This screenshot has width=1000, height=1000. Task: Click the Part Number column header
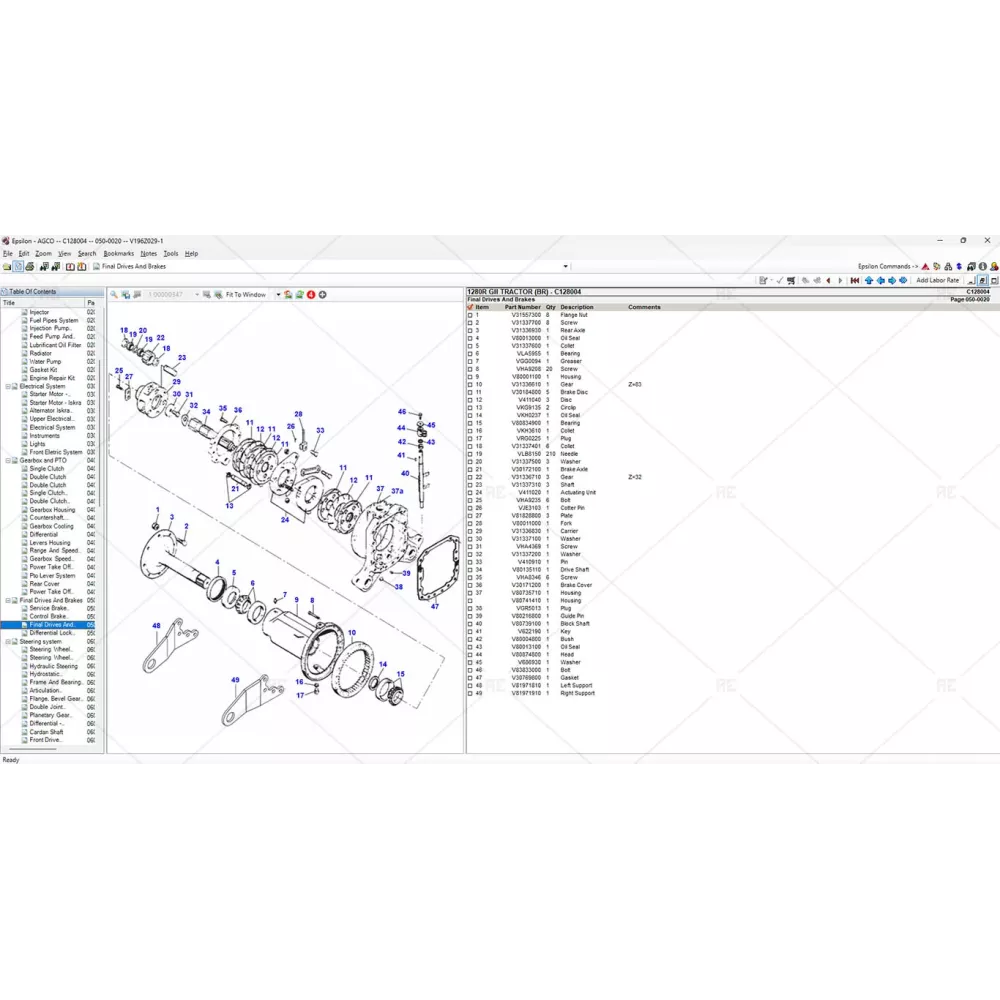[522, 307]
